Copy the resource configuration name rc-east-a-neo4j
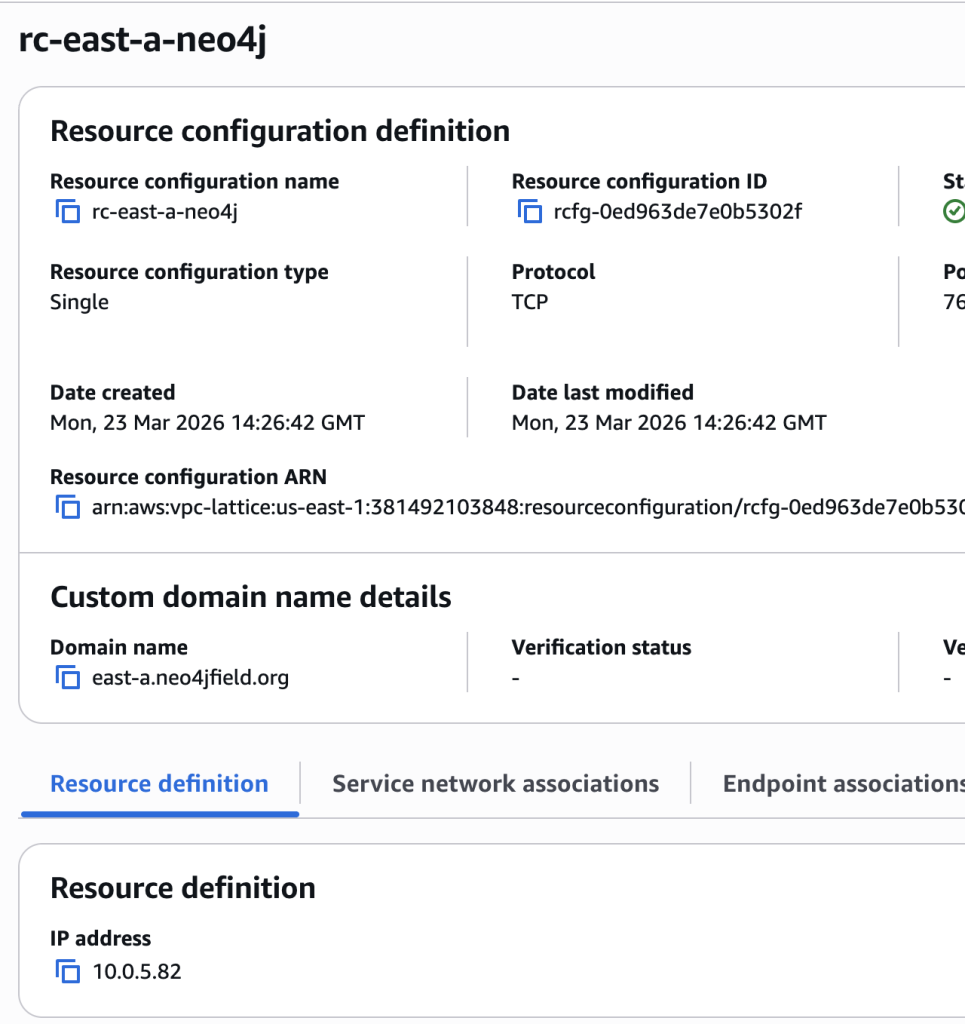The width and height of the screenshot is (965, 1024). pos(67,212)
